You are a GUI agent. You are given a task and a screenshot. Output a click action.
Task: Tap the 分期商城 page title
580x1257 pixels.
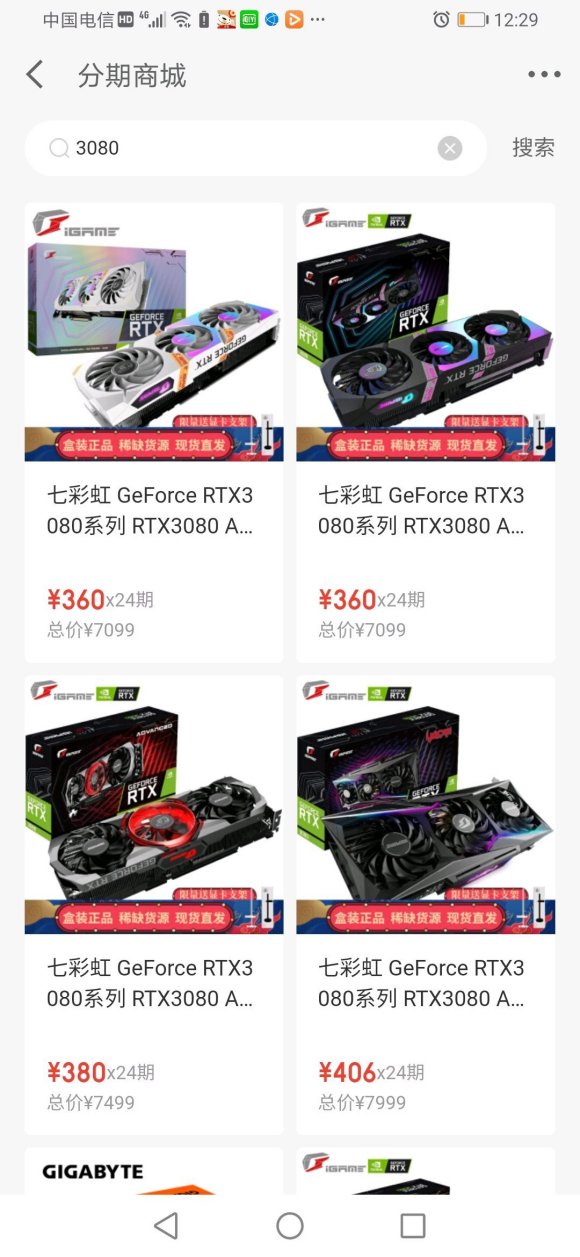(x=132, y=75)
